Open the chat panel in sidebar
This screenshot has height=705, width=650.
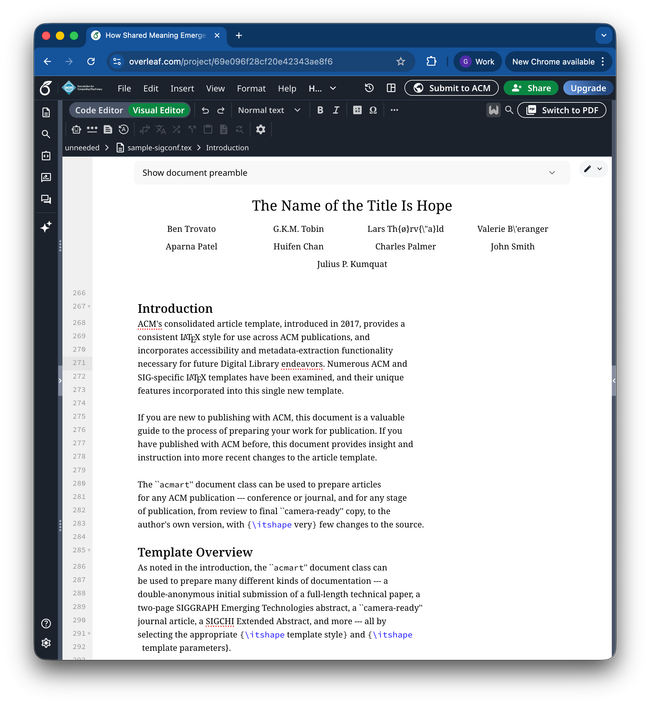tap(46, 199)
